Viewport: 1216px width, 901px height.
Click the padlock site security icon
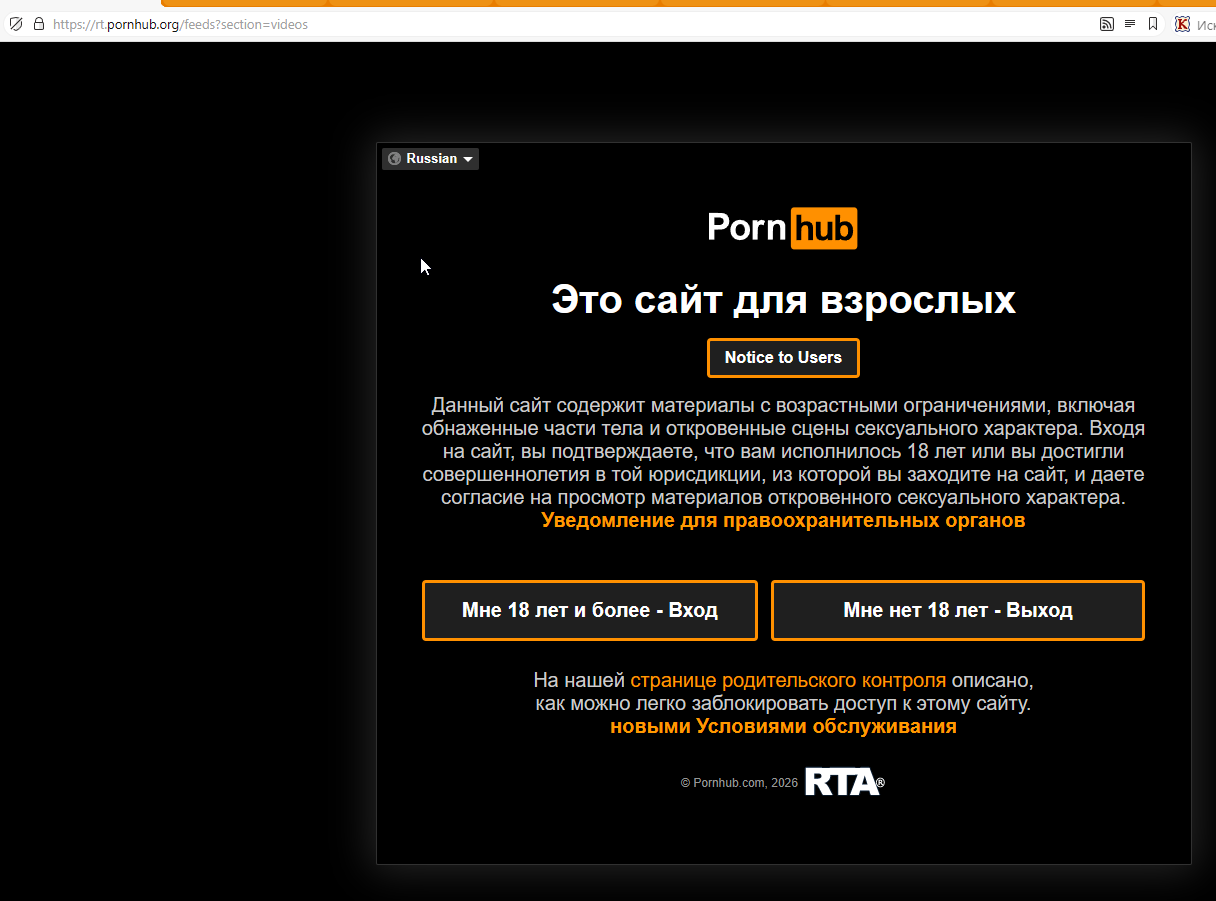(x=40, y=24)
